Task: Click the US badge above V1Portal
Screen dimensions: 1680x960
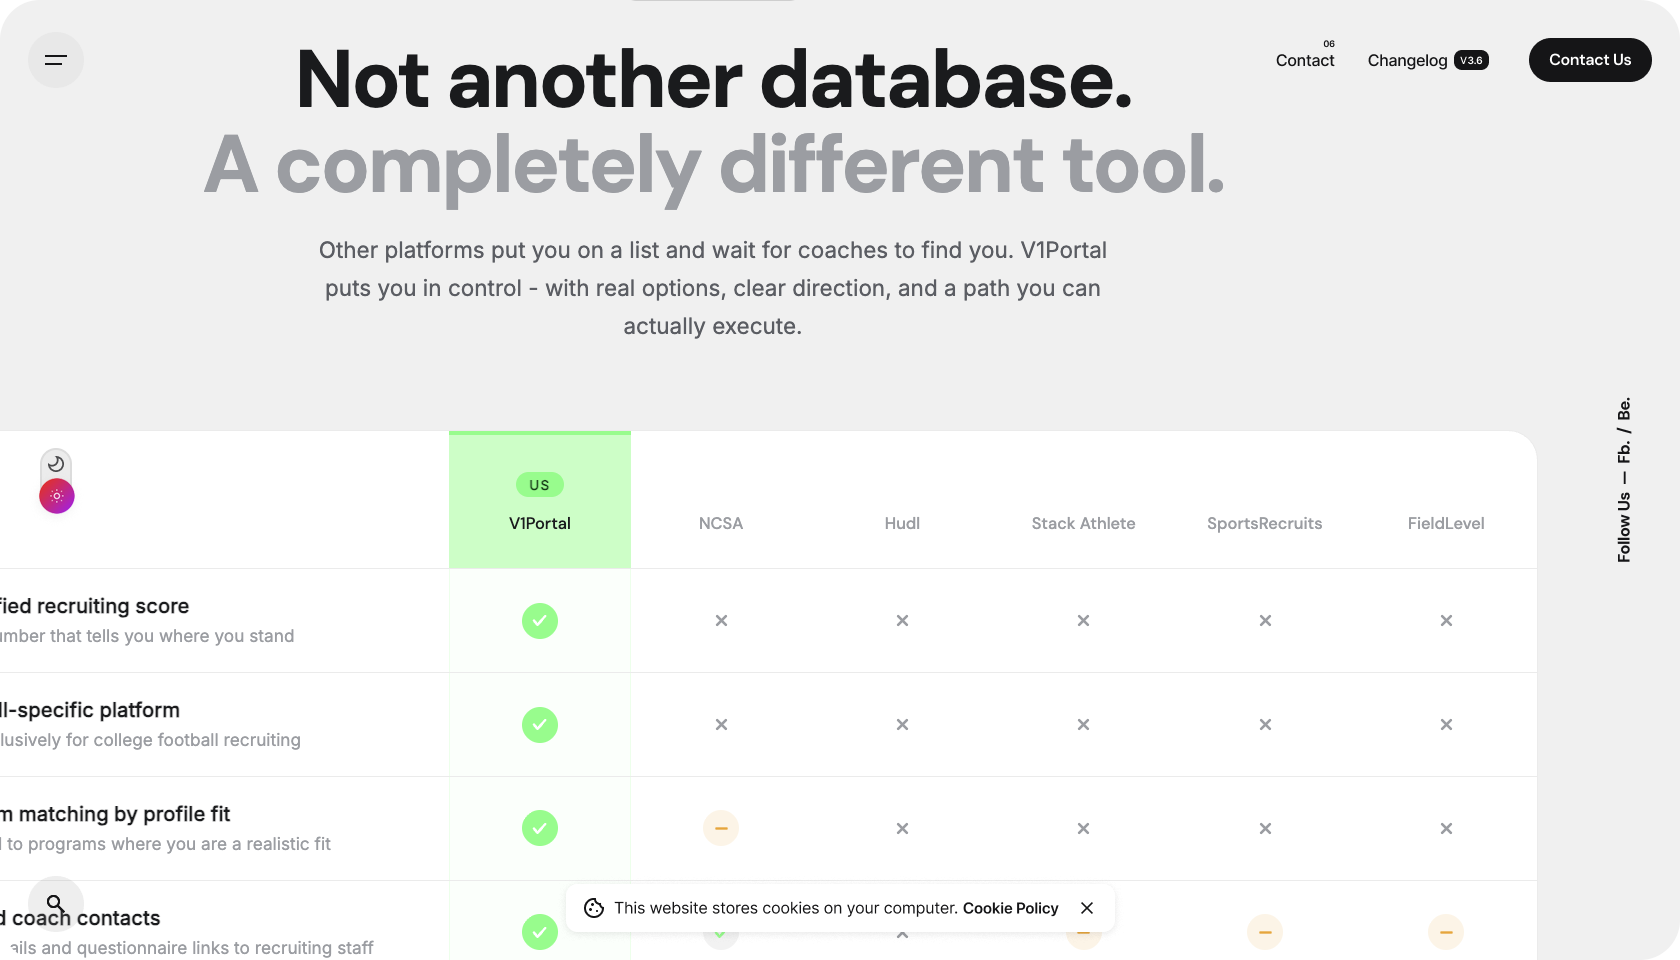Action: pos(540,485)
